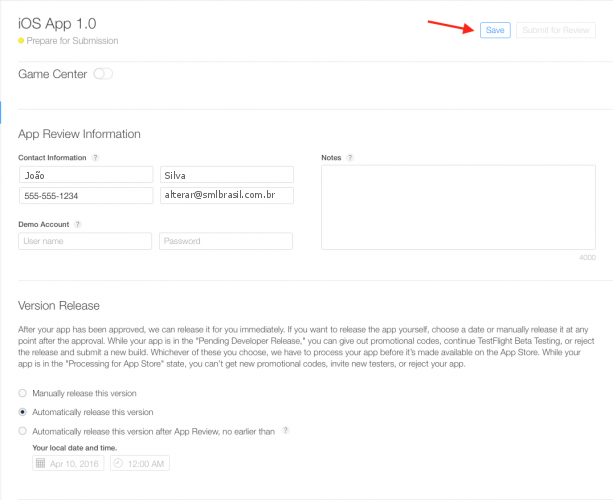Focus the last name field containing Silva
This screenshot has height=500, width=613.
pyautogui.click(x=226, y=175)
